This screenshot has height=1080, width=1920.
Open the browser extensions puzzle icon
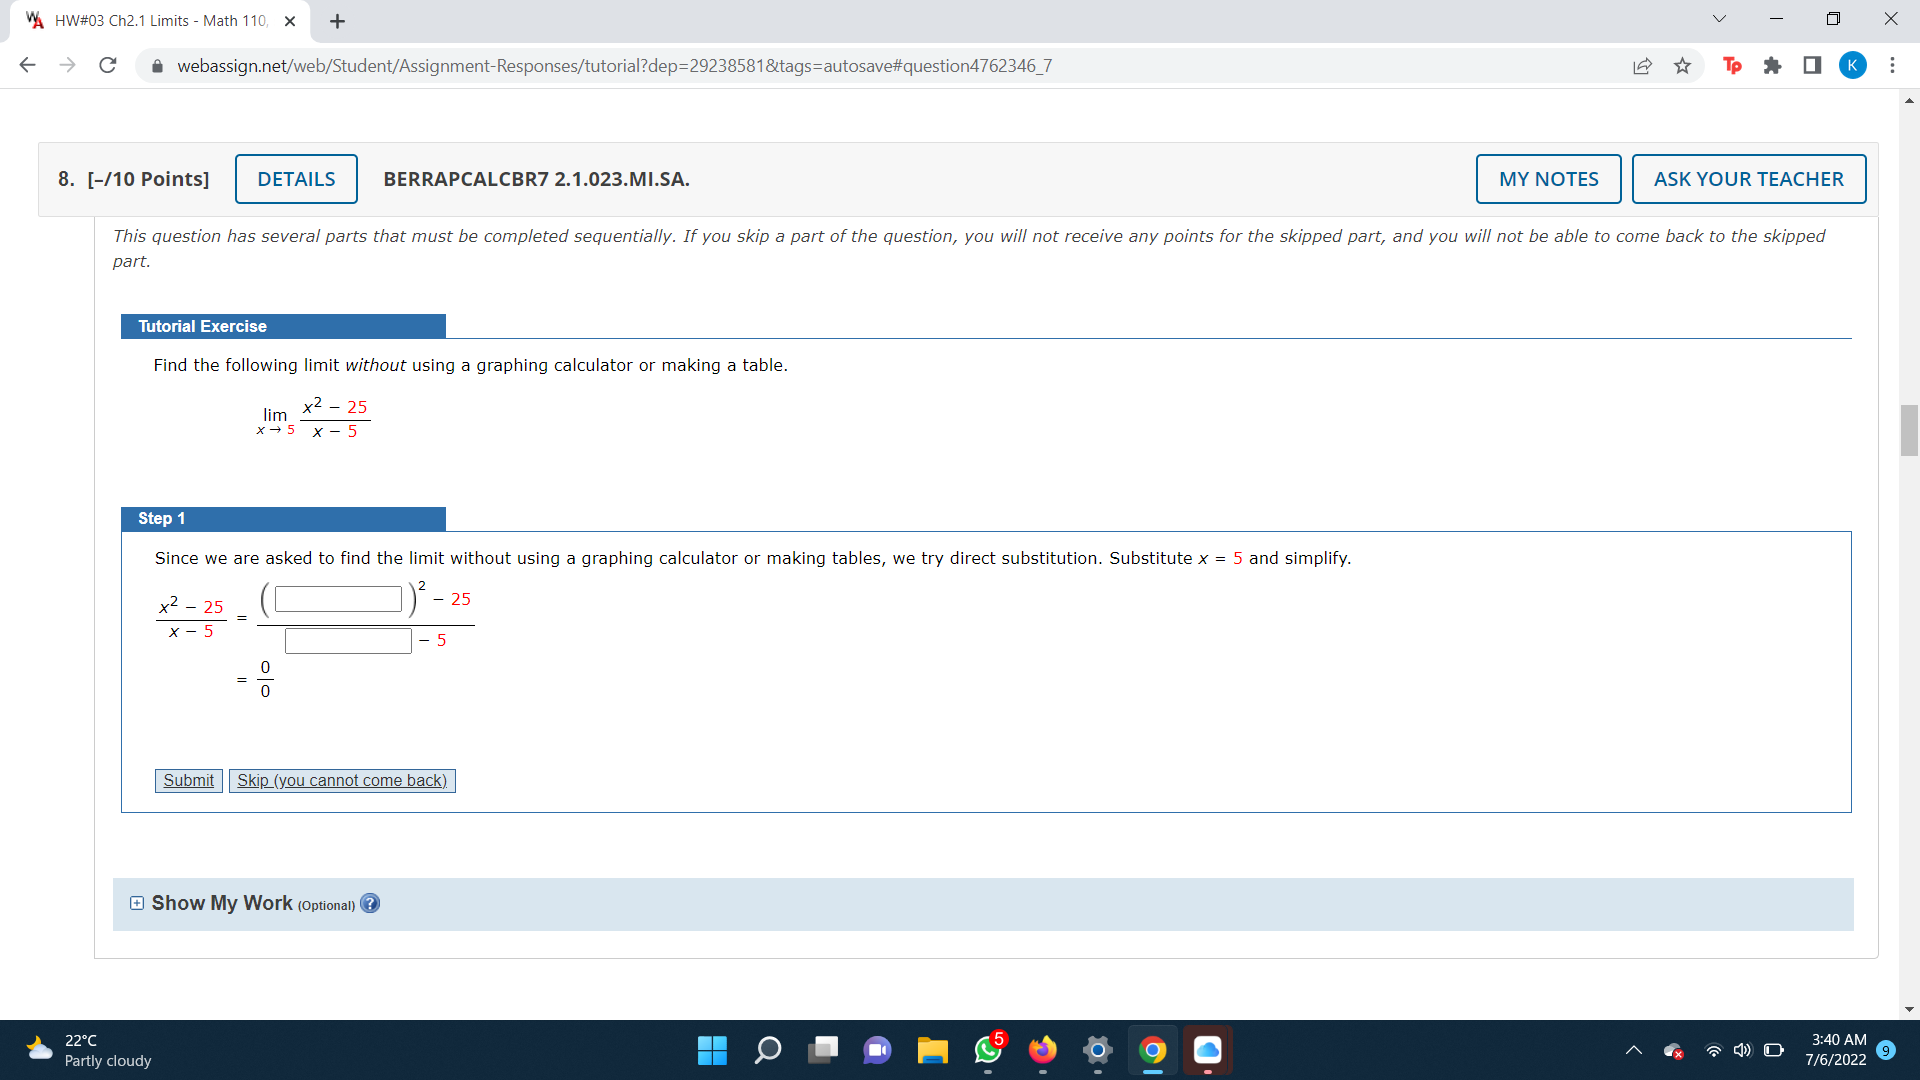(x=1772, y=66)
